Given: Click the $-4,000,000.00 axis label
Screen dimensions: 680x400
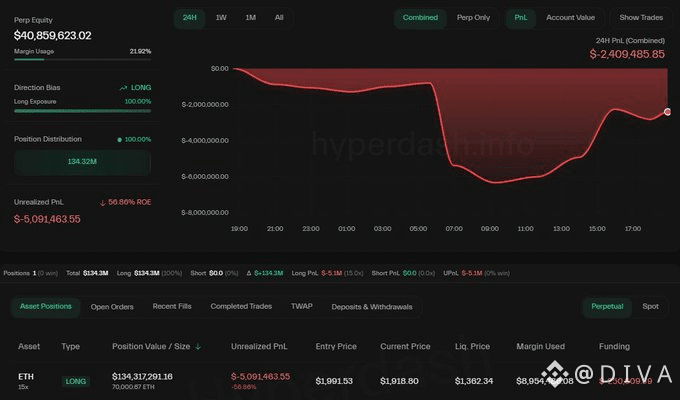Looking at the screenshot, I should coord(205,141).
